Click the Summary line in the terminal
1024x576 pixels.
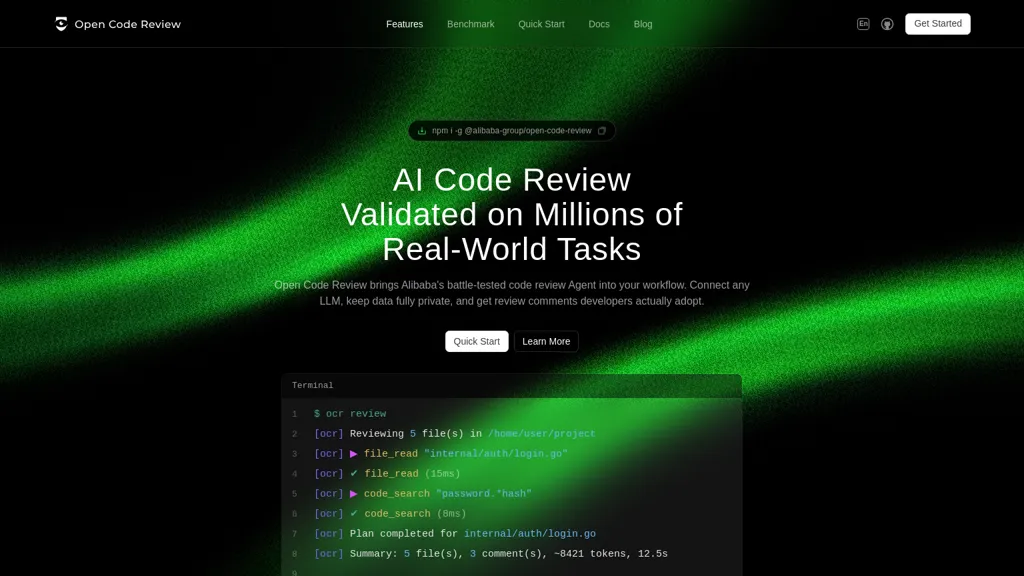pos(490,553)
